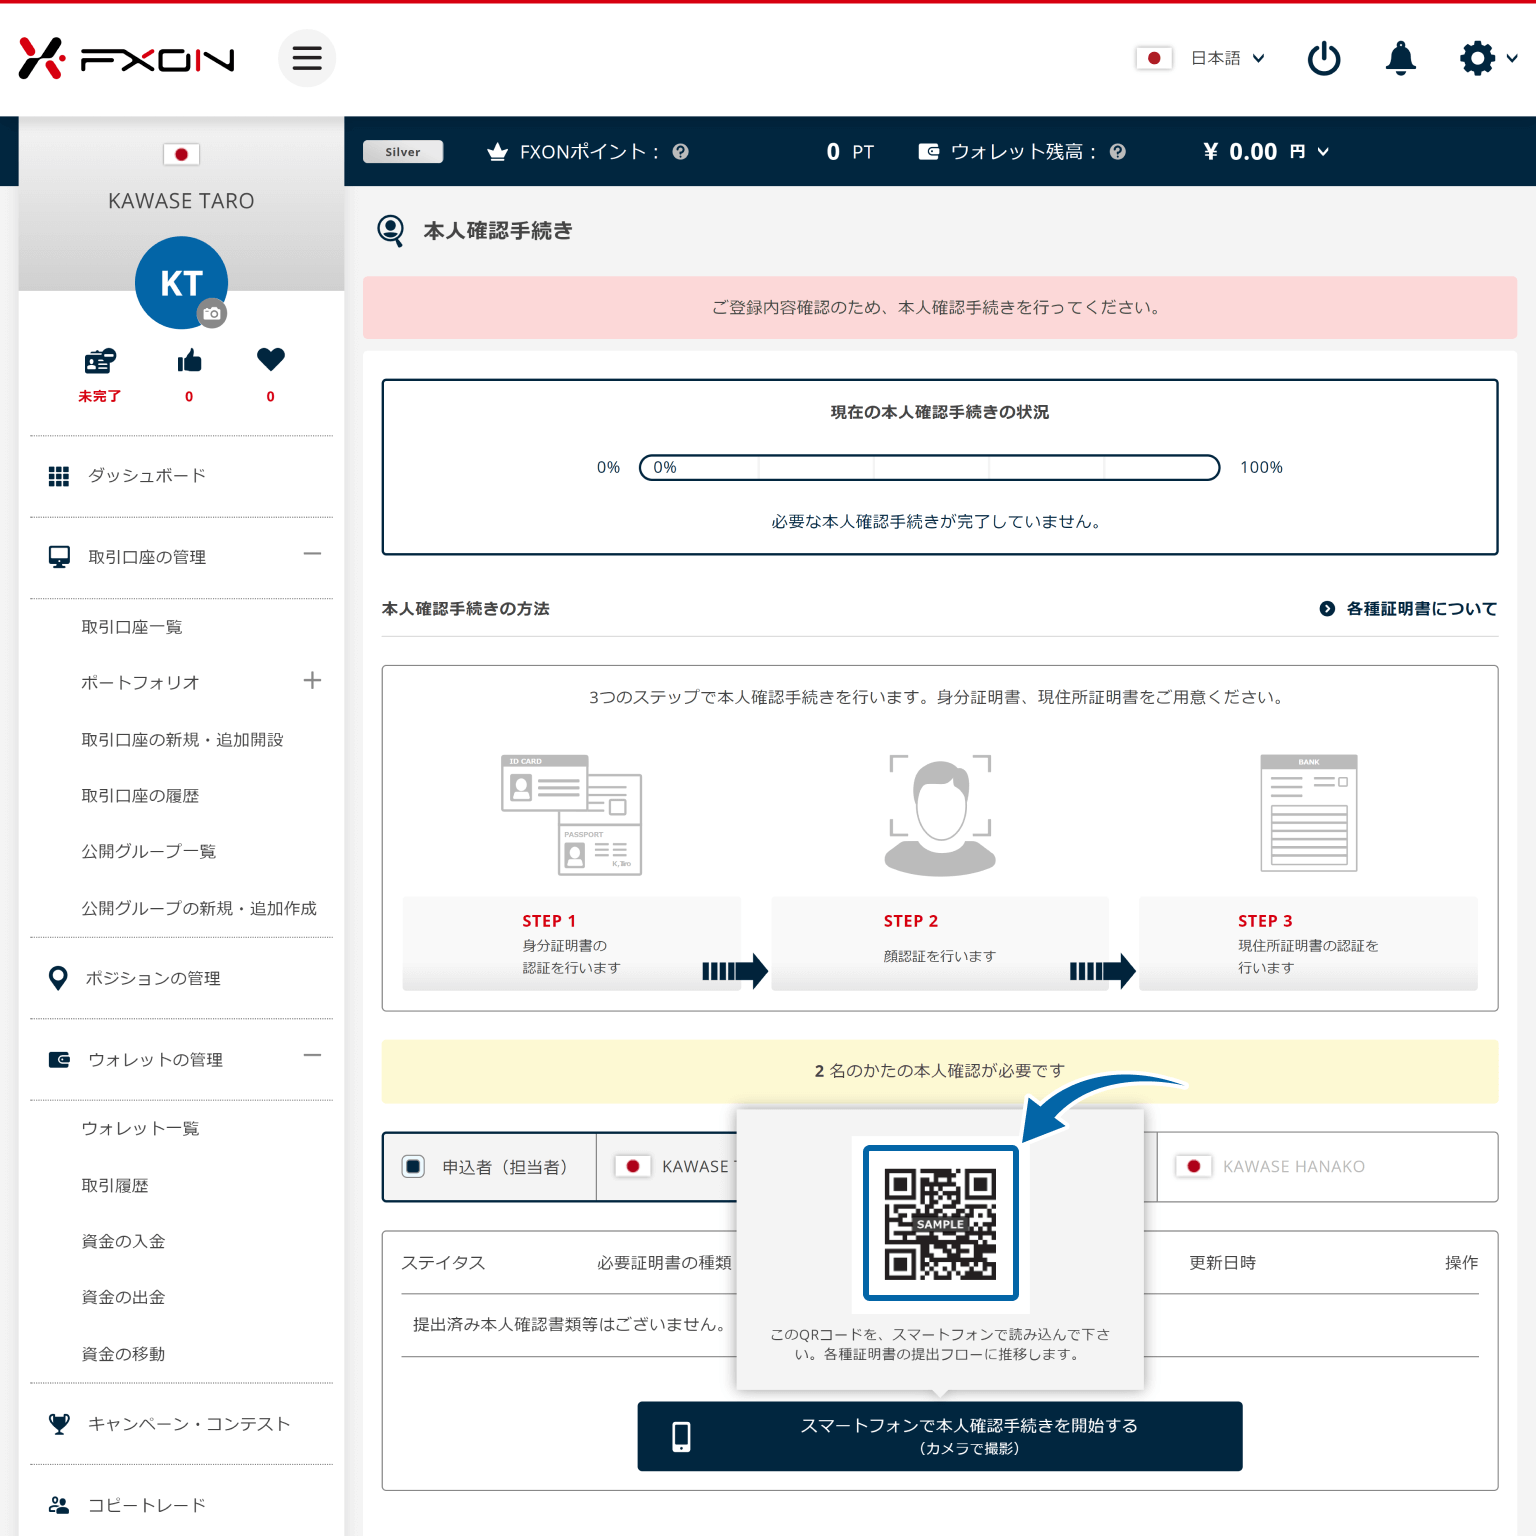Click the power logout icon

(1324, 58)
